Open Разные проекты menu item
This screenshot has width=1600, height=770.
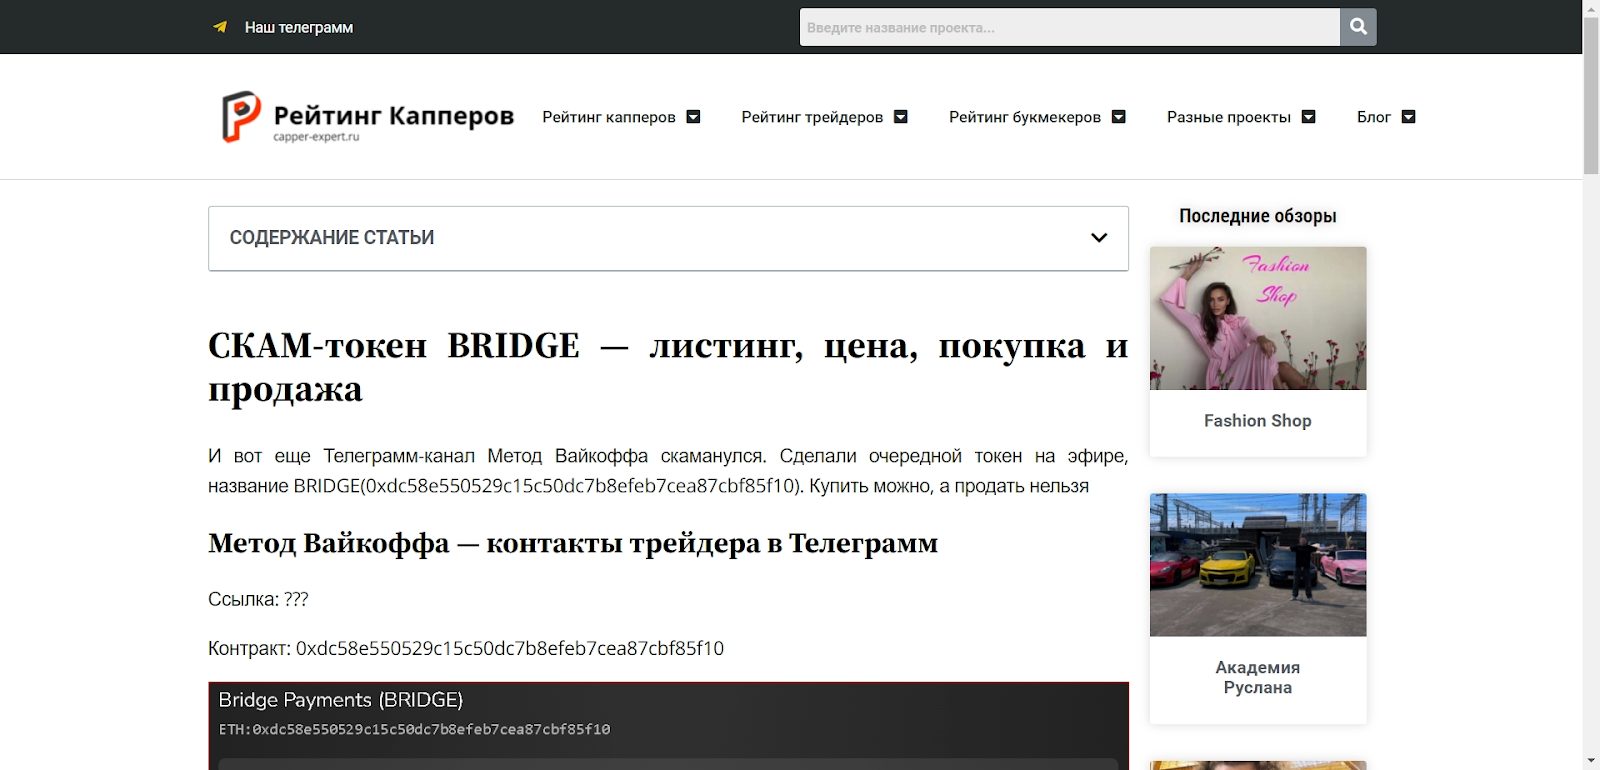1229,117
